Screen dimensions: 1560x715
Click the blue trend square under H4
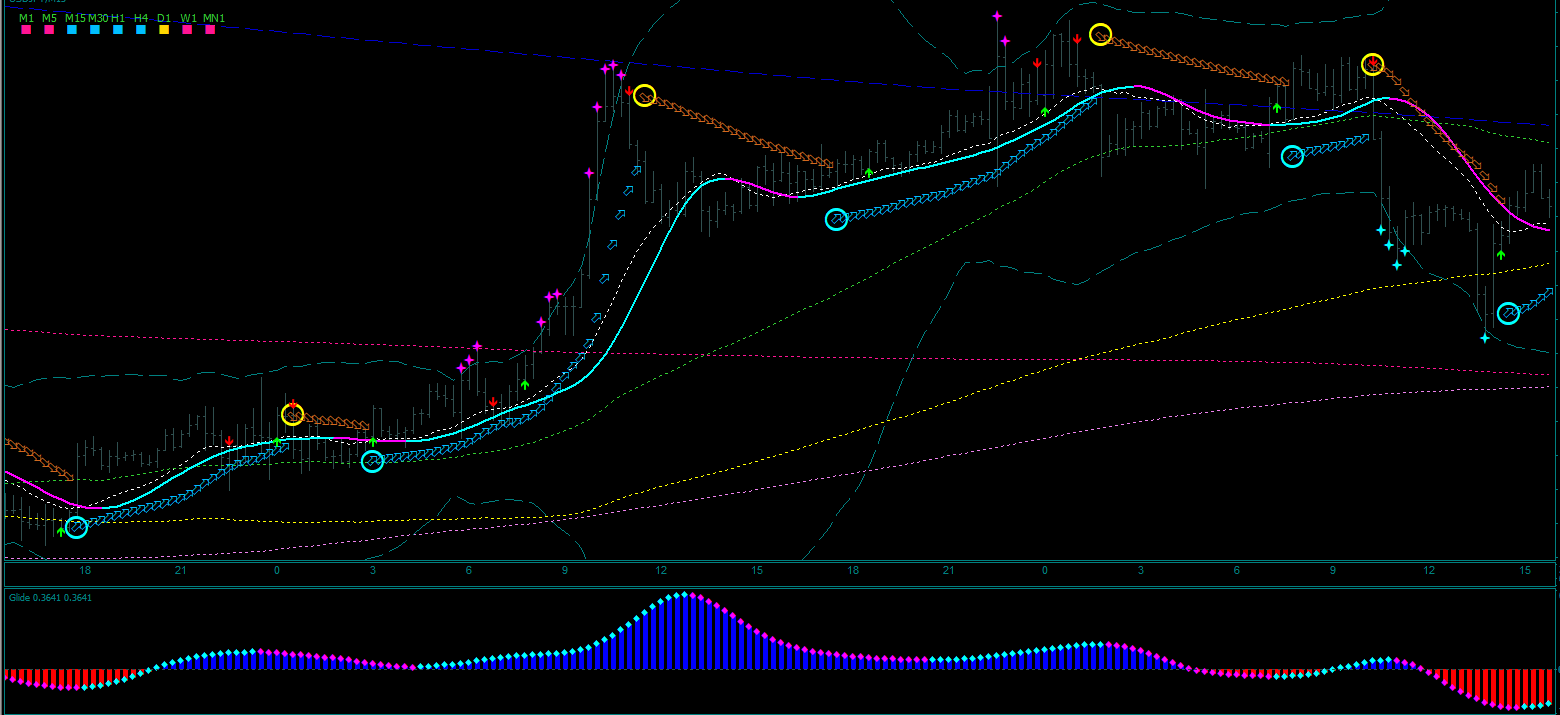(141, 30)
